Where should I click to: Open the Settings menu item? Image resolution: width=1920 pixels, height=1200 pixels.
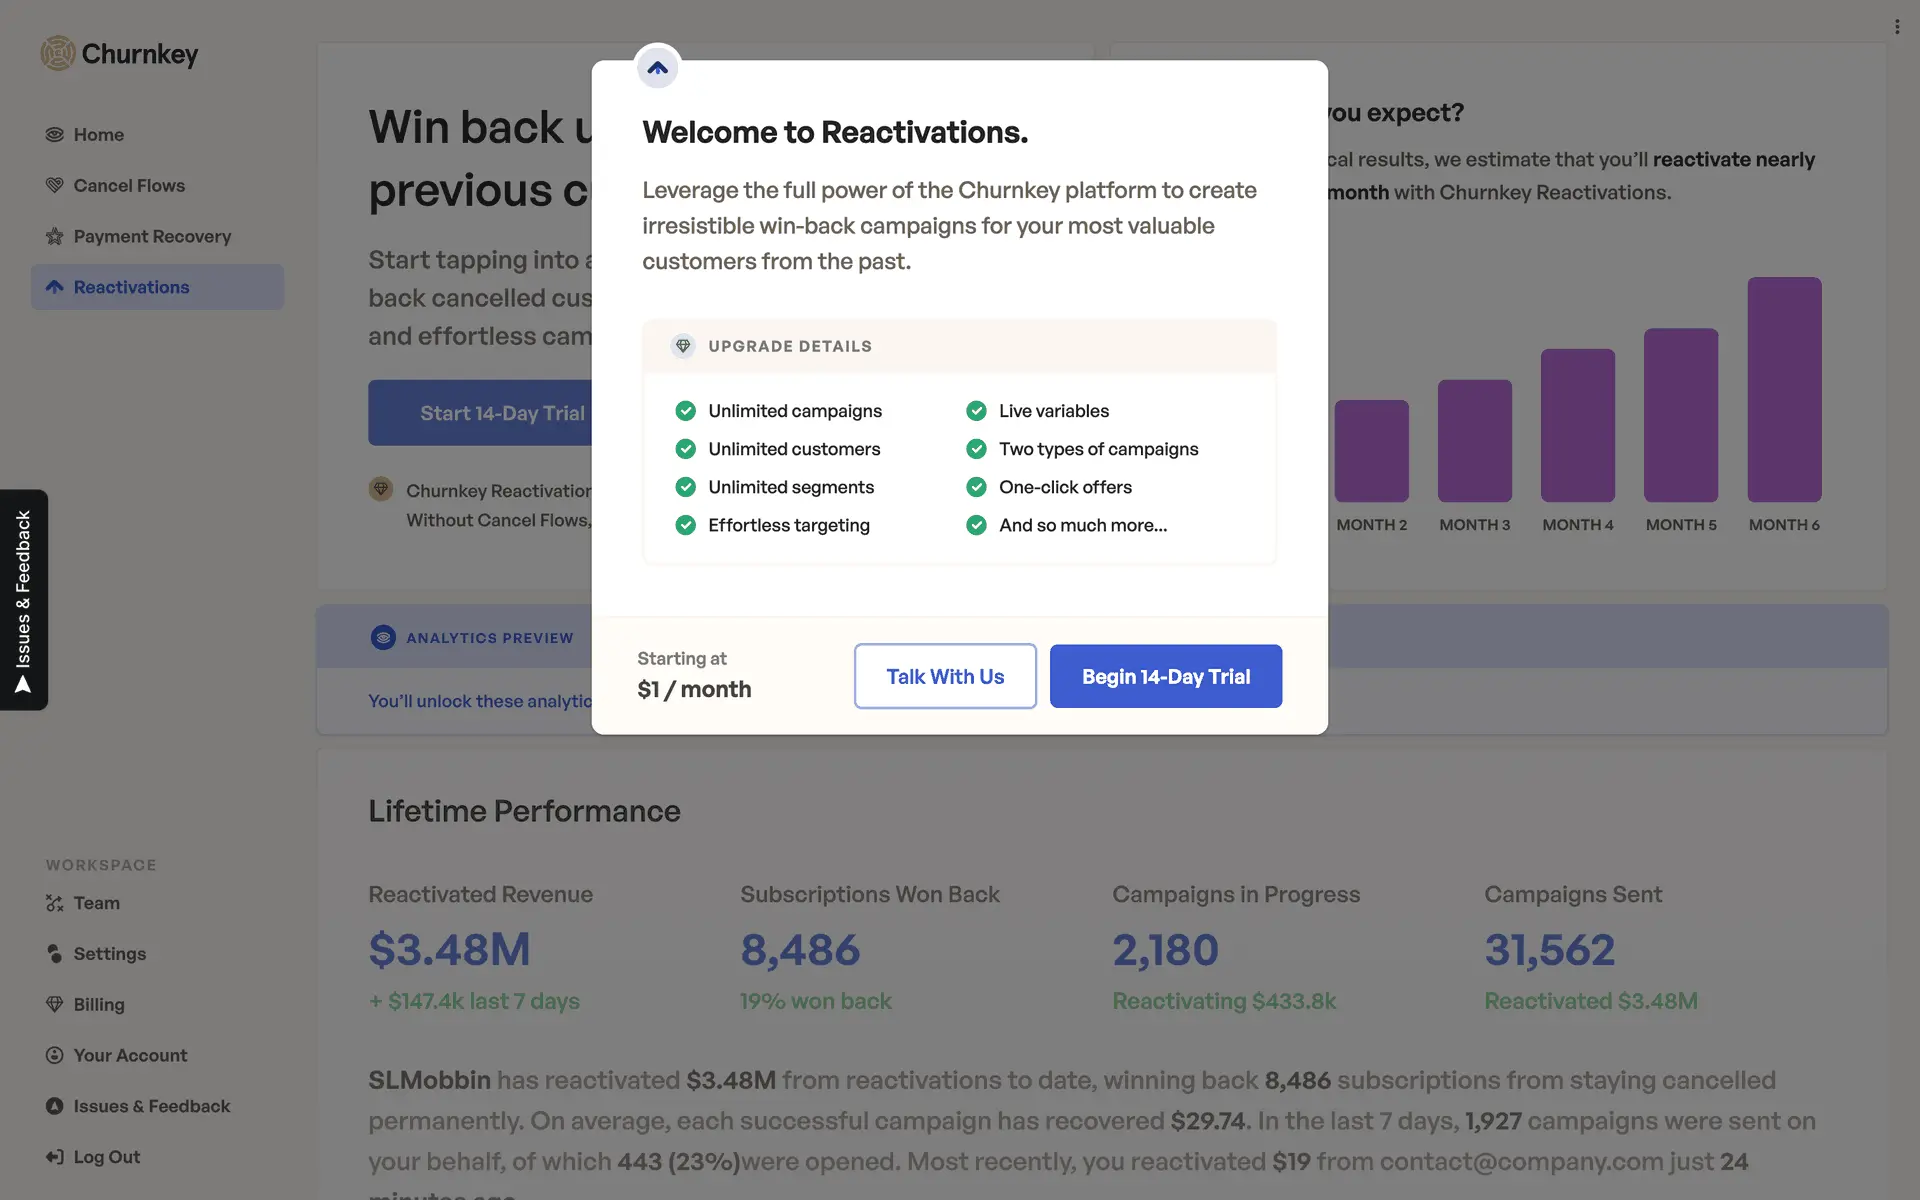[109, 954]
